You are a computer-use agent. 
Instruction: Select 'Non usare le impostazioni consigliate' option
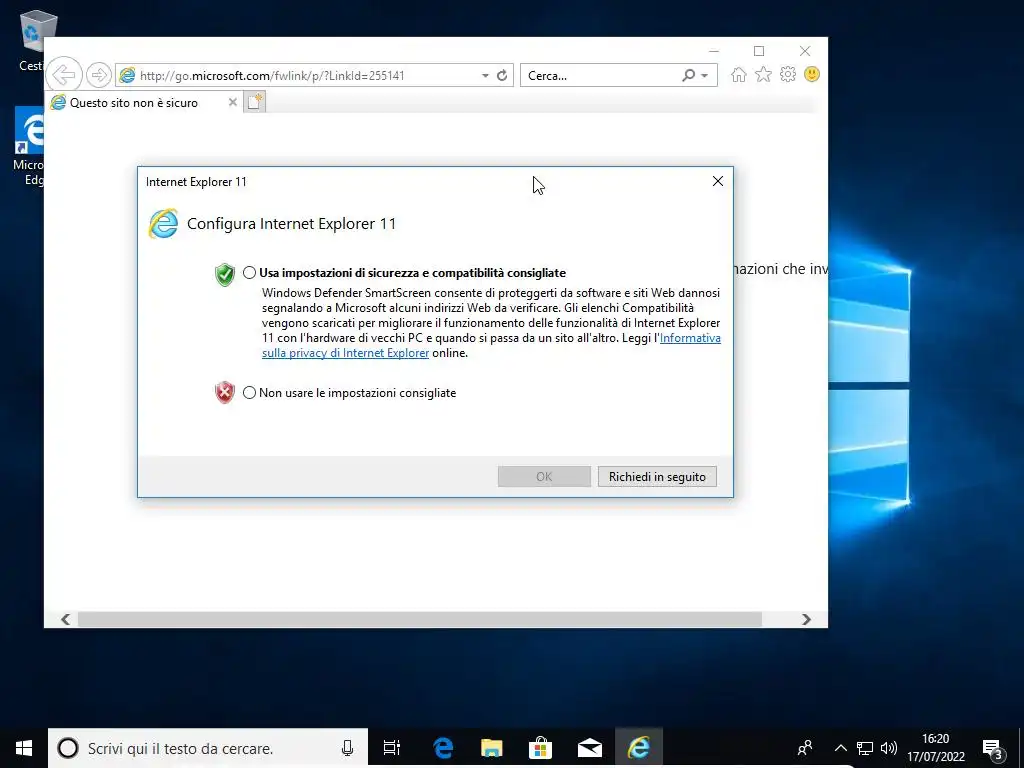(249, 392)
